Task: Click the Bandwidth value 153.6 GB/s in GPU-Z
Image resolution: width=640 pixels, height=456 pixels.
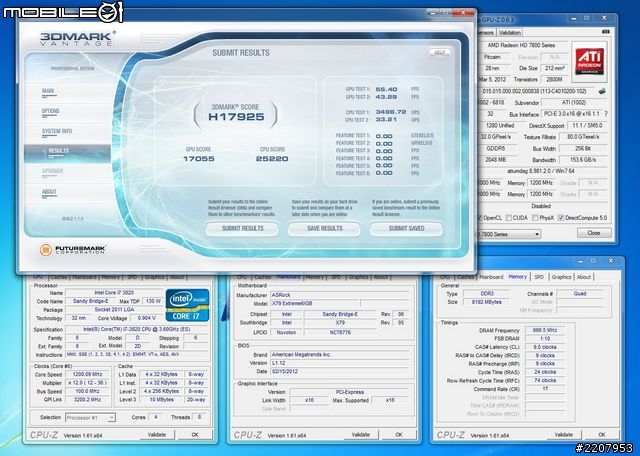Action: (x=582, y=160)
